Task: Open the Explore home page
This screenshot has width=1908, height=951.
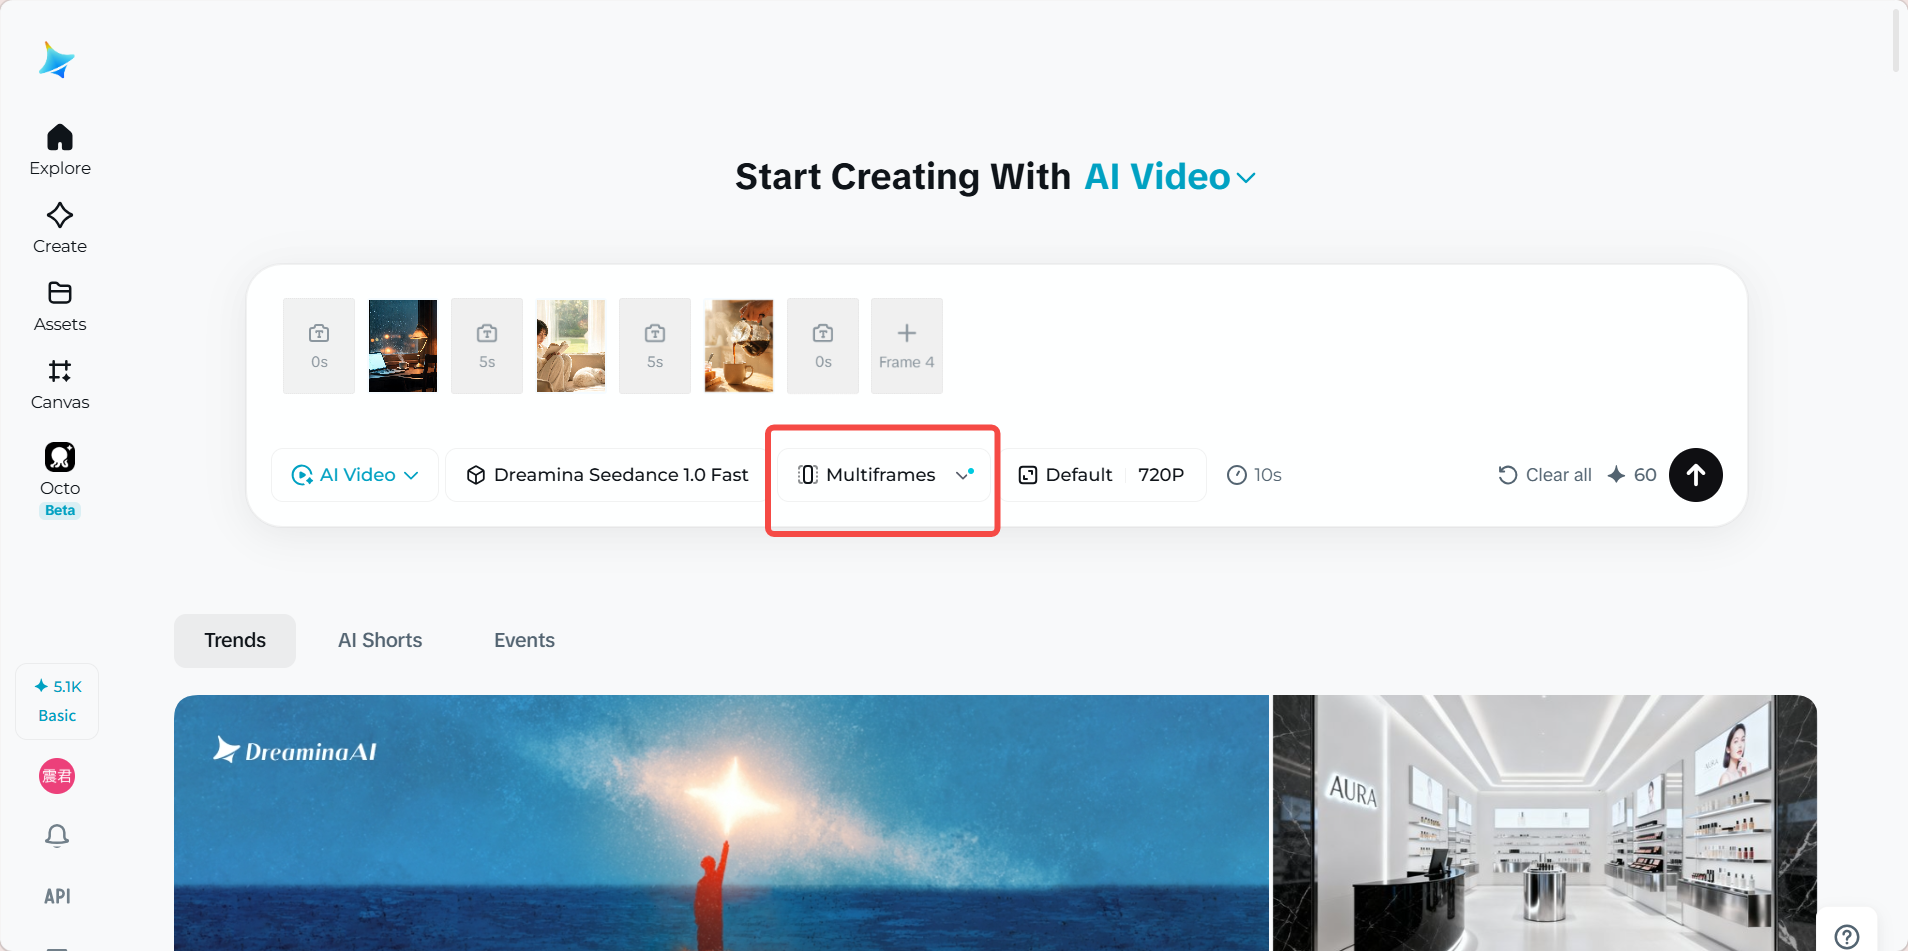Action: pos(60,150)
